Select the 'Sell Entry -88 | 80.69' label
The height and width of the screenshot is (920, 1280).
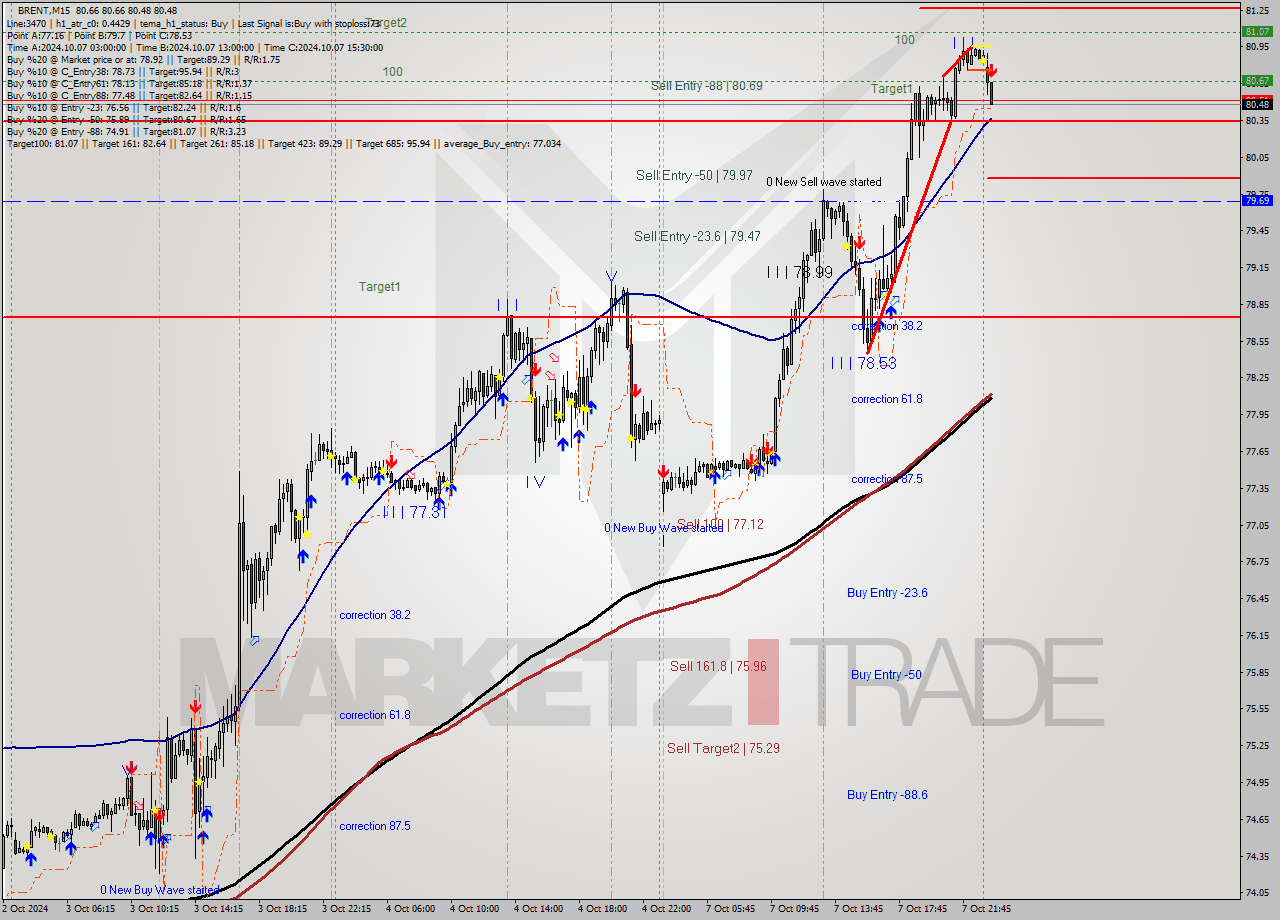[x=706, y=86]
